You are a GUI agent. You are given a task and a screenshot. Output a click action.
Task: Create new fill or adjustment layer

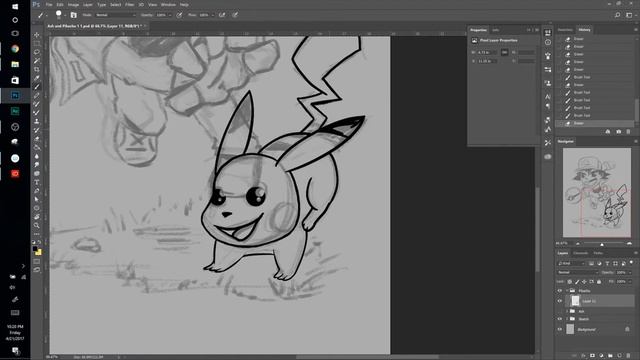[601, 356]
